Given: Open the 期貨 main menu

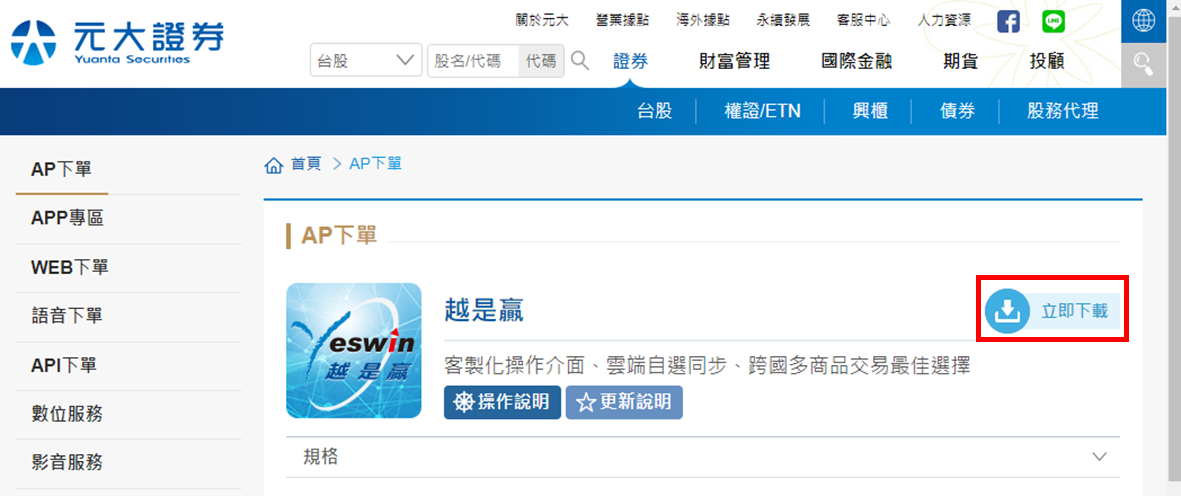Looking at the screenshot, I should coord(960,62).
